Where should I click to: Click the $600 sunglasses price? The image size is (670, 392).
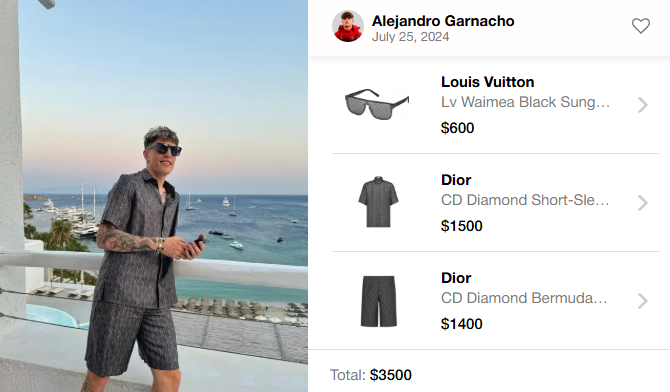tap(457, 128)
